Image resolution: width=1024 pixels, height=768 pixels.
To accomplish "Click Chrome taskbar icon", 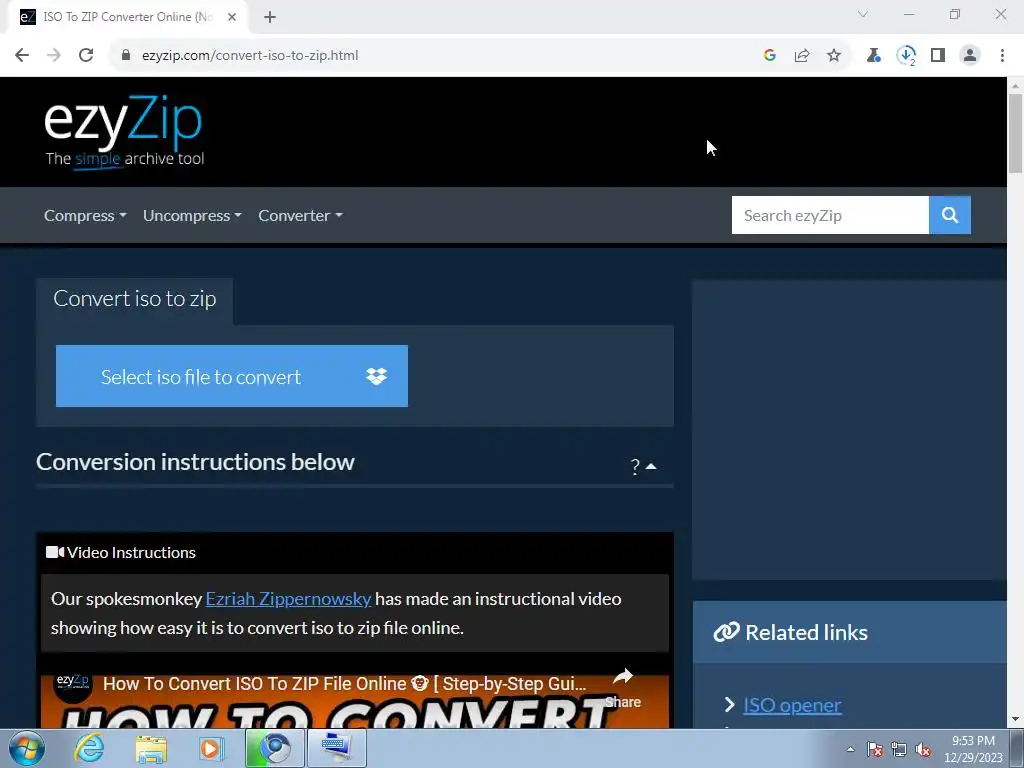I will coord(274,748).
